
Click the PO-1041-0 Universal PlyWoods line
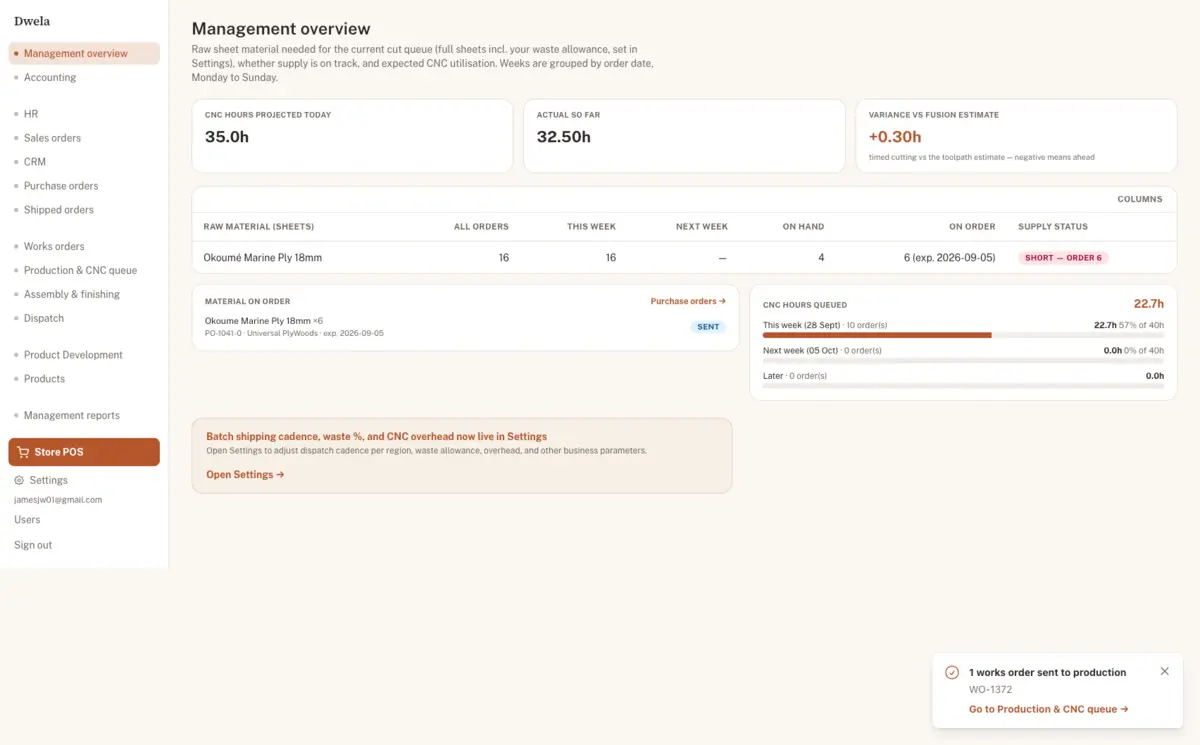click(294, 333)
